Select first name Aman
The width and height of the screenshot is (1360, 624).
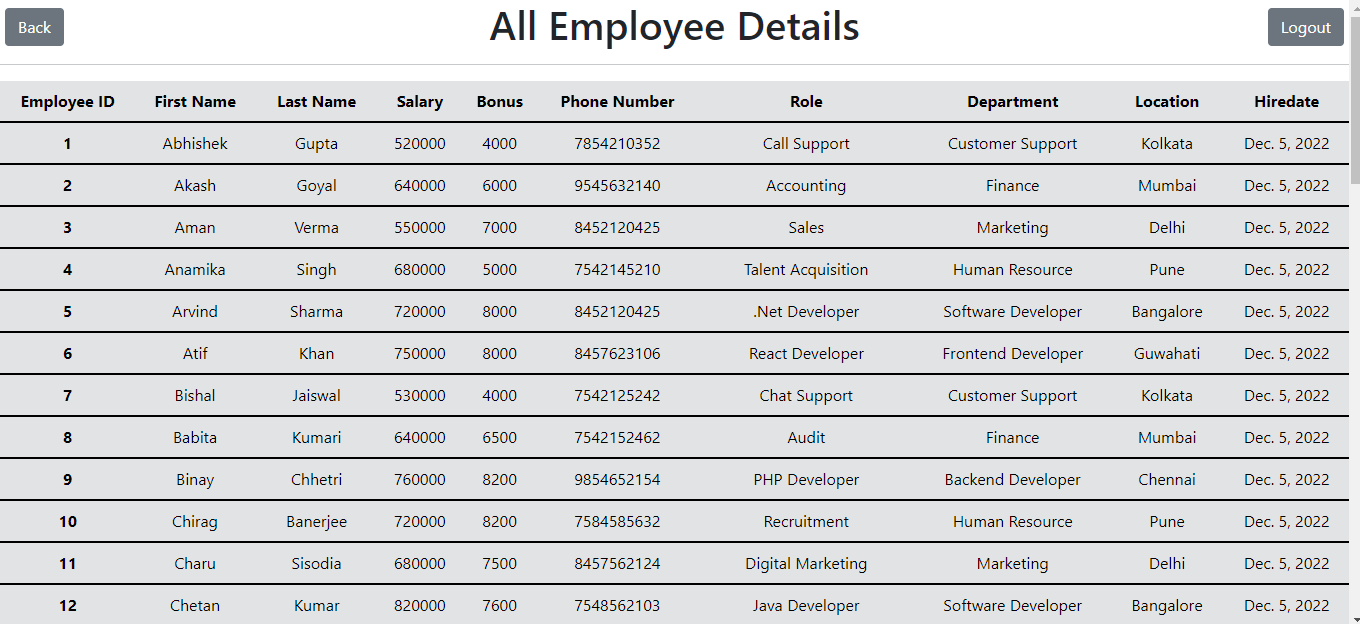coord(195,228)
